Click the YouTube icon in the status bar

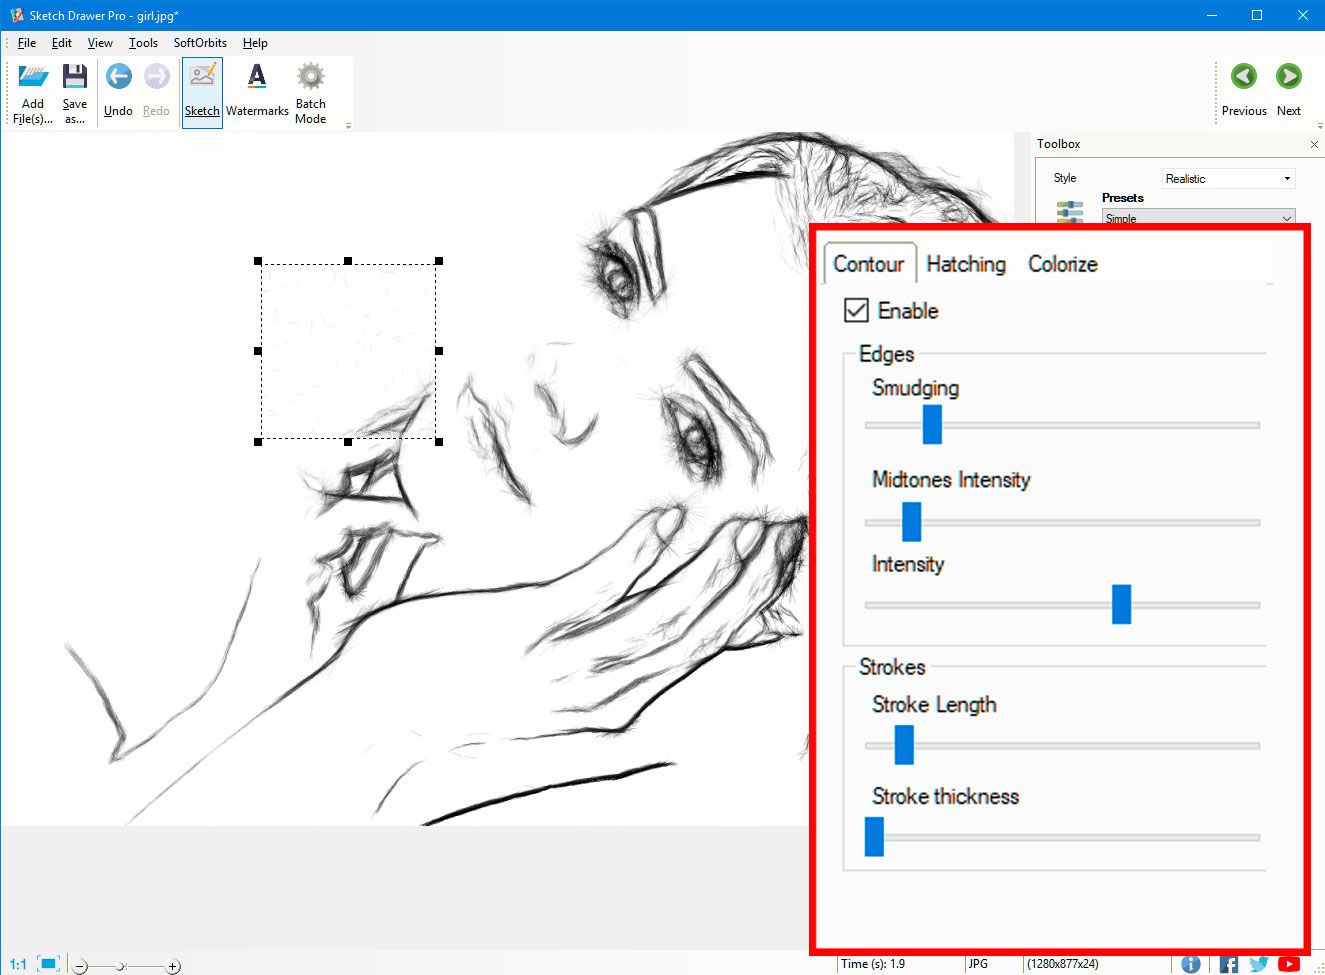coord(1290,963)
